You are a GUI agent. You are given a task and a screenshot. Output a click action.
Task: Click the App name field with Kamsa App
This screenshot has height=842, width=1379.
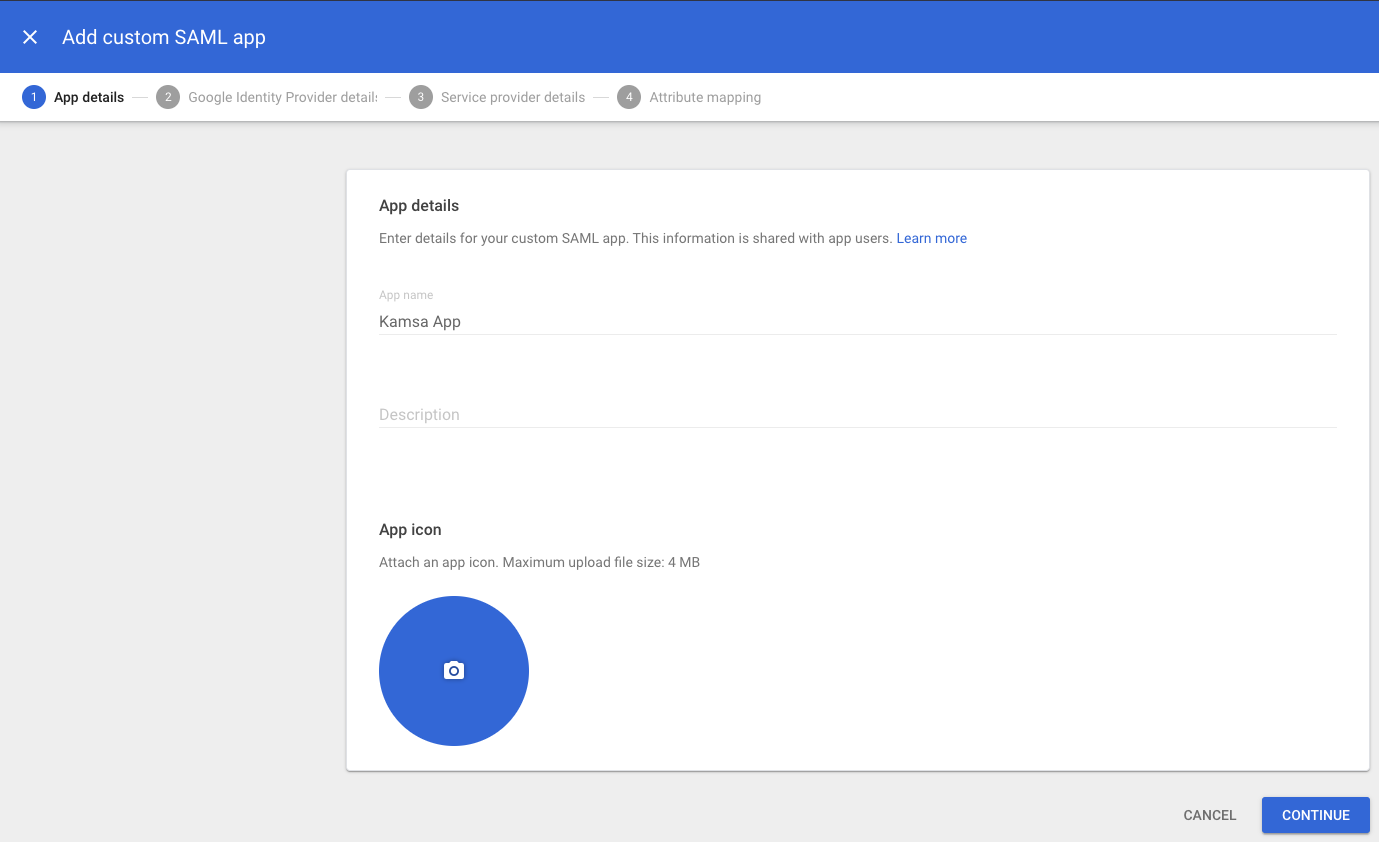coord(857,322)
